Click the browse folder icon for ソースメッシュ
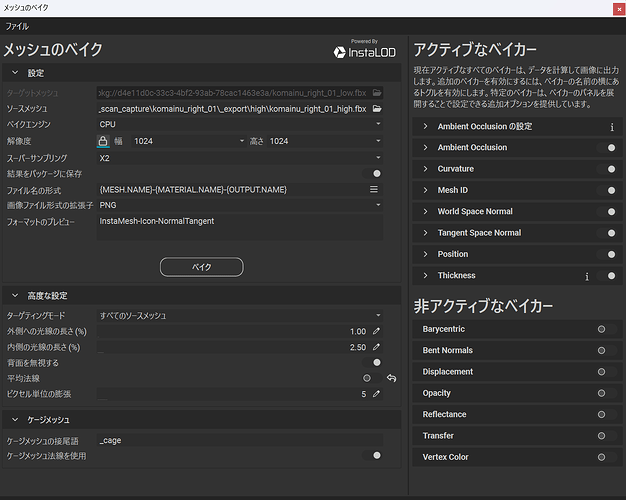Viewport: 626px width, 500px height. point(377,108)
